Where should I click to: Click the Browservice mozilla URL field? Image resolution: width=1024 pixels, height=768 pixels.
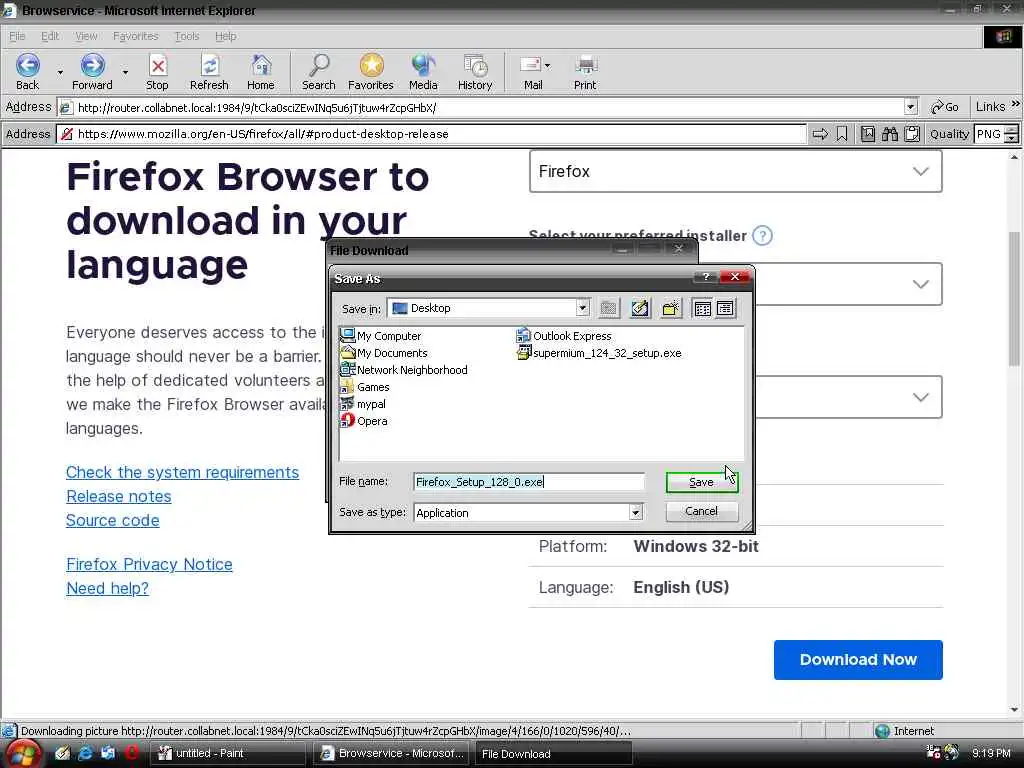coord(432,134)
